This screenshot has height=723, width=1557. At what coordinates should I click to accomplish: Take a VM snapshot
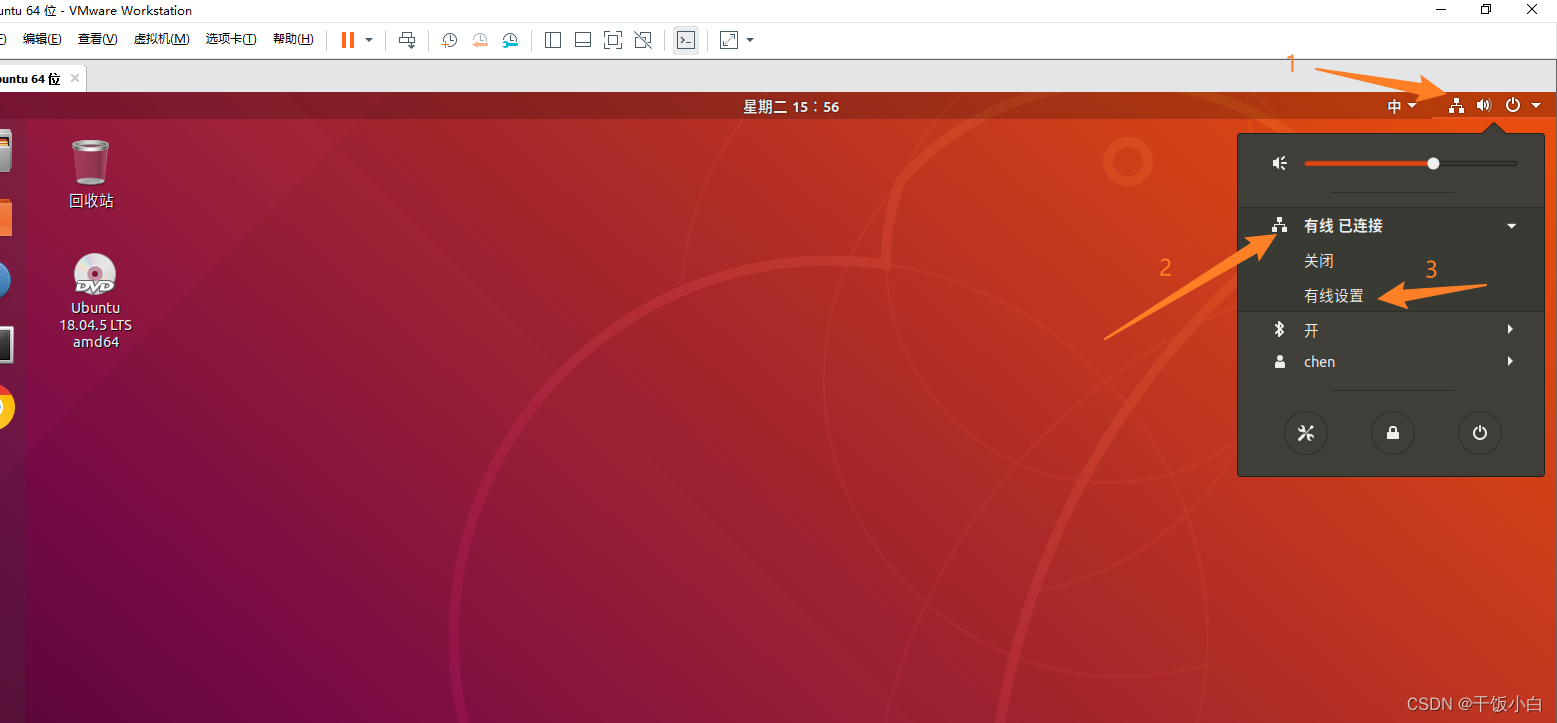coord(449,40)
